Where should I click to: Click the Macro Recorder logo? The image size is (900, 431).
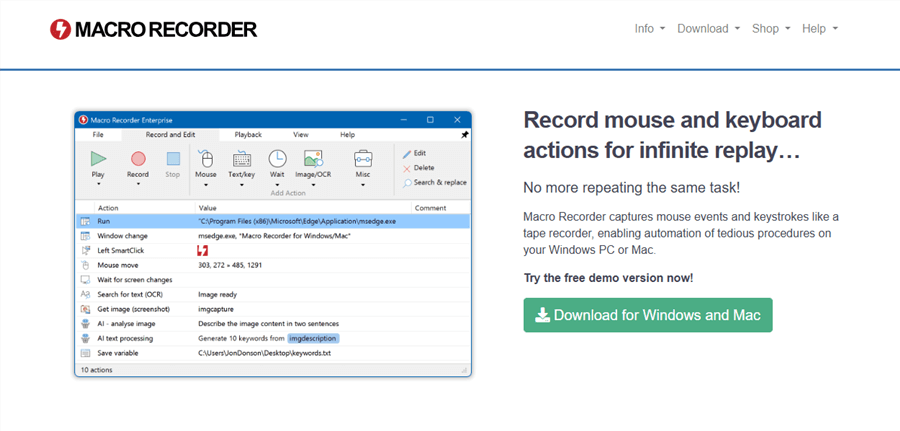[x=153, y=29]
